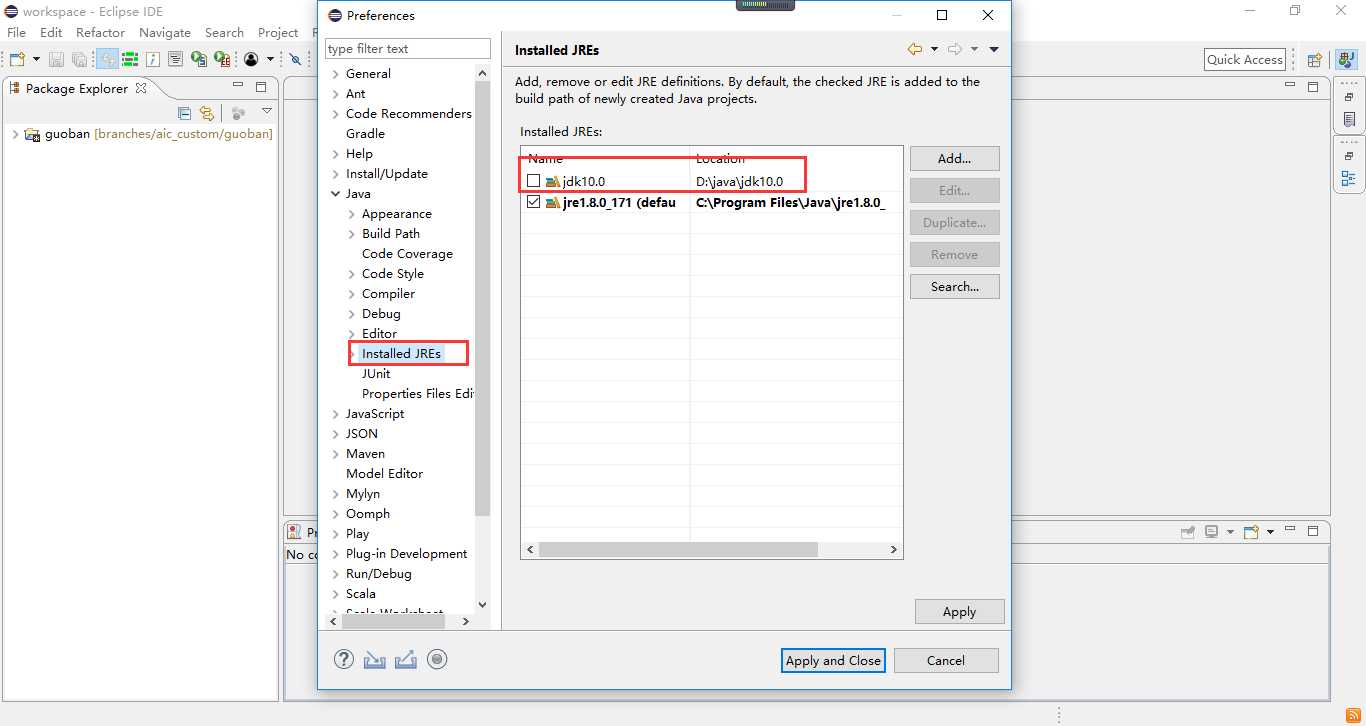Click the user account profile toolbar icon
Viewport: 1366px width, 726px height.
coord(251,59)
